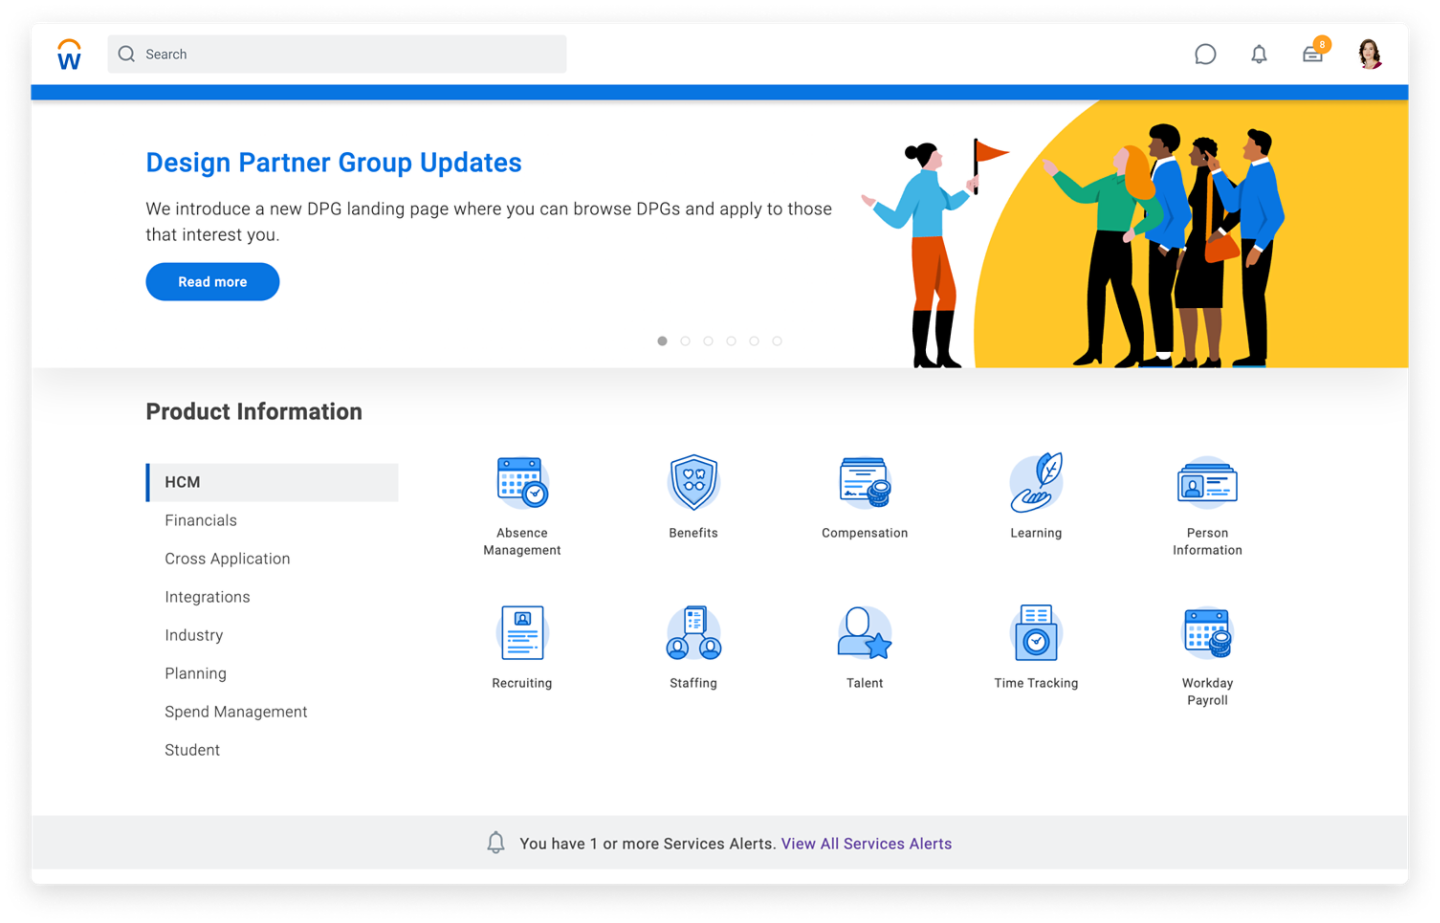Viewport: 1440px width, 923px height.
Task: Select the Recruiting document icon
Action: click(x=521, y=632)
